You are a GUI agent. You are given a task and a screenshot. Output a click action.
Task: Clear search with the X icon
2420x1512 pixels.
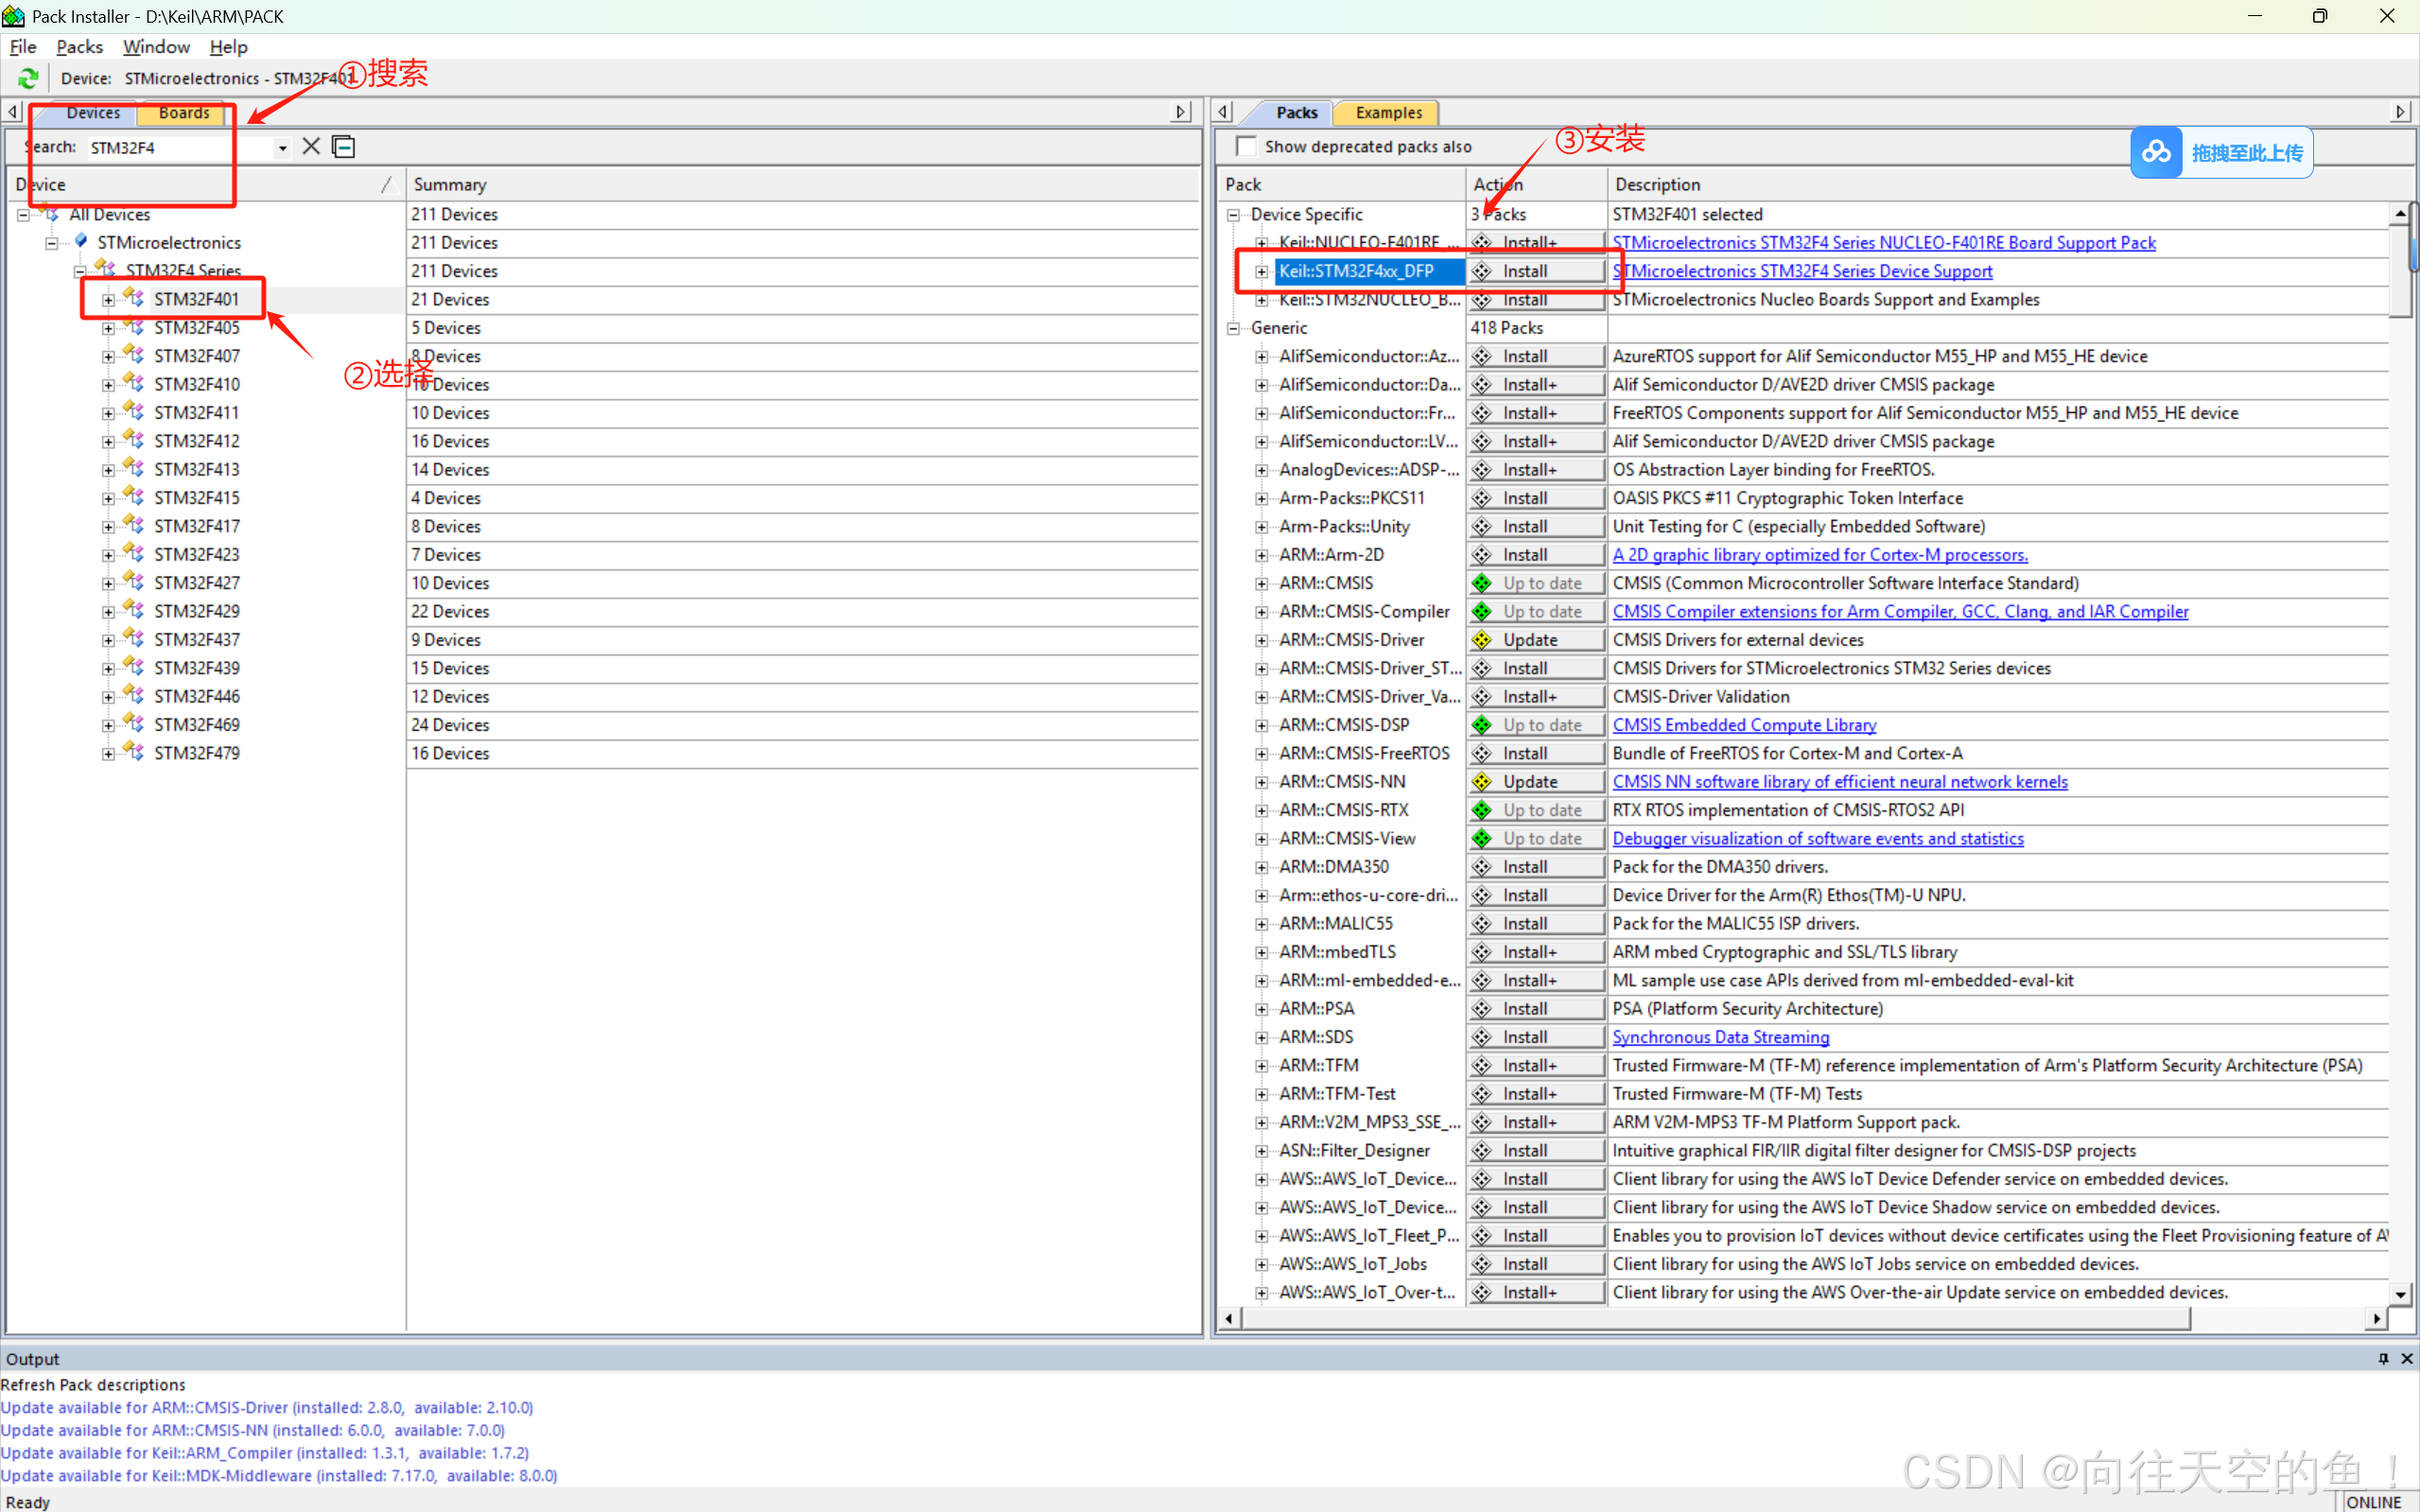311,147
